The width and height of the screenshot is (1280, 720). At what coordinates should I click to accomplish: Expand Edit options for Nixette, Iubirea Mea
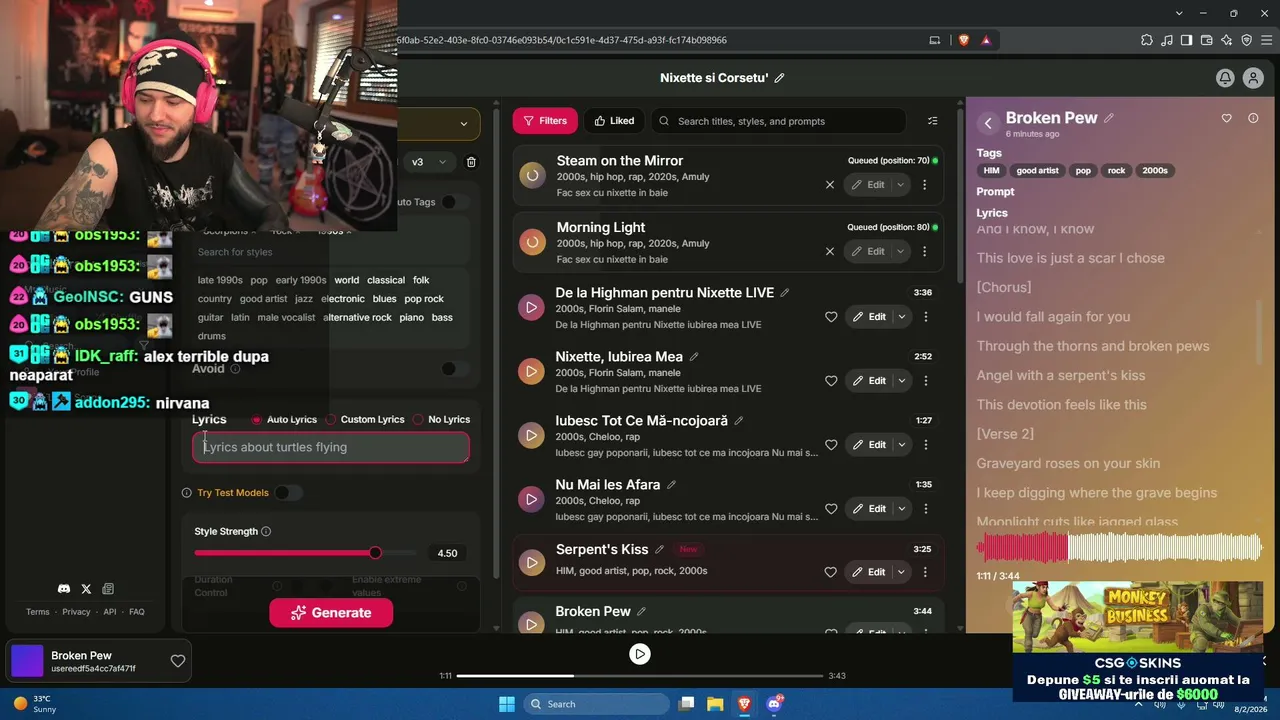point(902,381)
